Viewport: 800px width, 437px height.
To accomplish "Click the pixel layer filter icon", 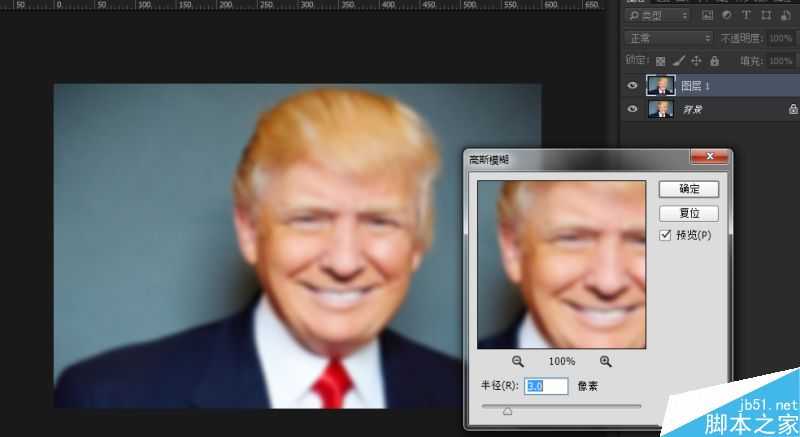I will 708,16.
